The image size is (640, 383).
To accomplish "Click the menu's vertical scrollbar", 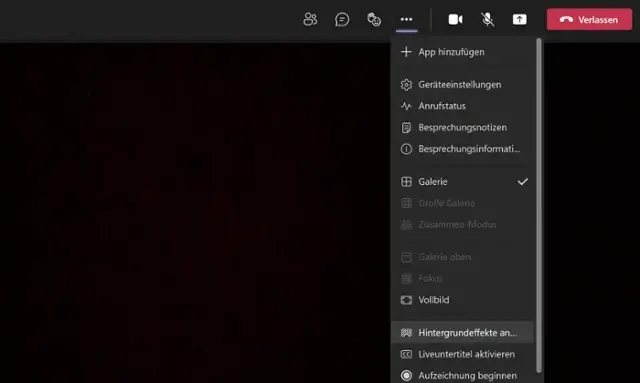I will 539,206.
